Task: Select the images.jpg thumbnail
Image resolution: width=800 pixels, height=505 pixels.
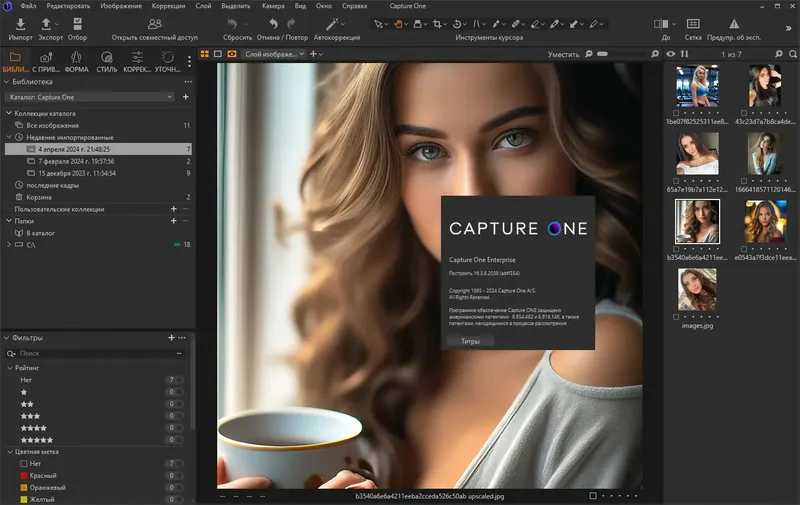Action: [x=696, y=290]
